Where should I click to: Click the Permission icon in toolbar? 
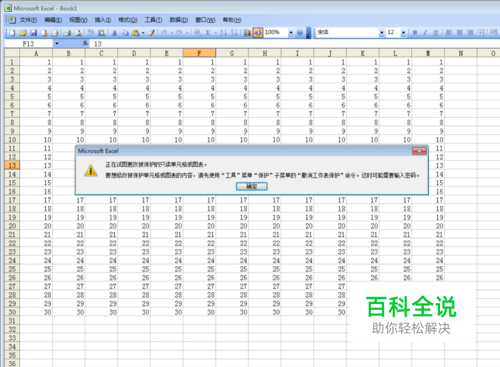(44, 33)
